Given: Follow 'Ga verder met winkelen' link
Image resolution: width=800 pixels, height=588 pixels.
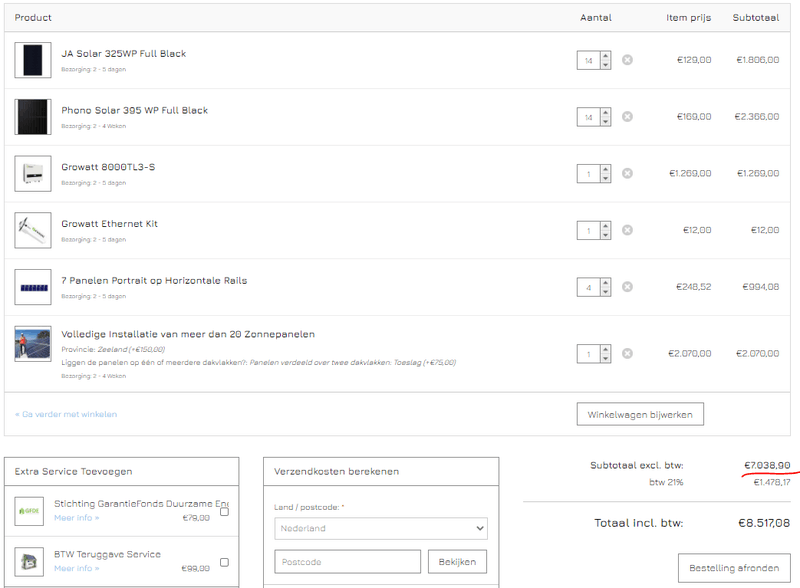Looking at the screenshot, I should click(x=66, y=414).
